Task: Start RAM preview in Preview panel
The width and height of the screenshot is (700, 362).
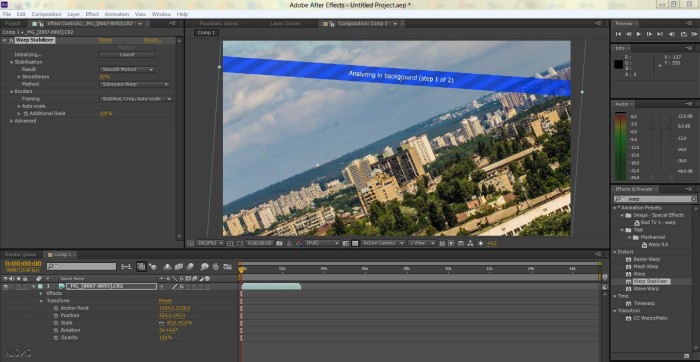Action: click(694, 34)
